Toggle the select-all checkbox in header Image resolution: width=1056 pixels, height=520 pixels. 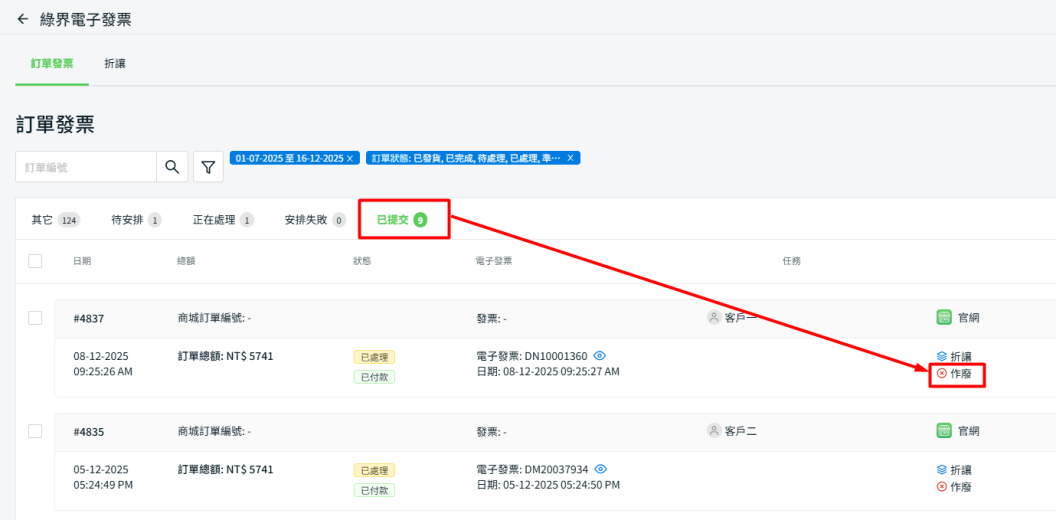pyautogui.click(x=35, y=261)
